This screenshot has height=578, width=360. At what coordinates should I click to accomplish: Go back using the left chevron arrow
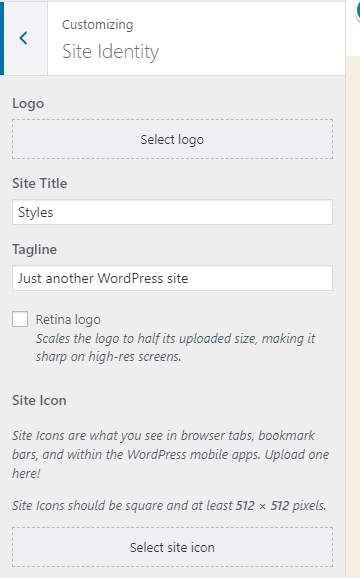pyautogui.click(x=24, y=38)
